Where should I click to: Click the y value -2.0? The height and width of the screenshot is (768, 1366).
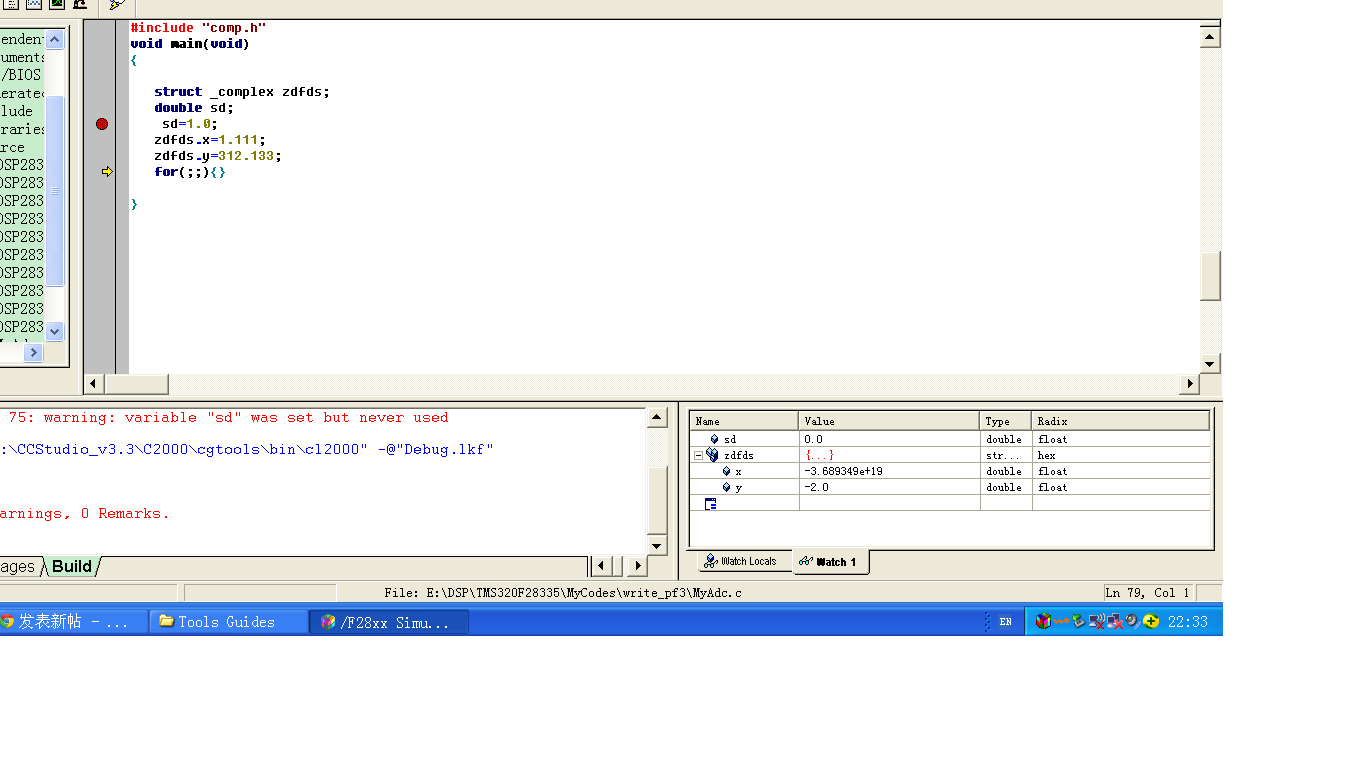point(889,487)
